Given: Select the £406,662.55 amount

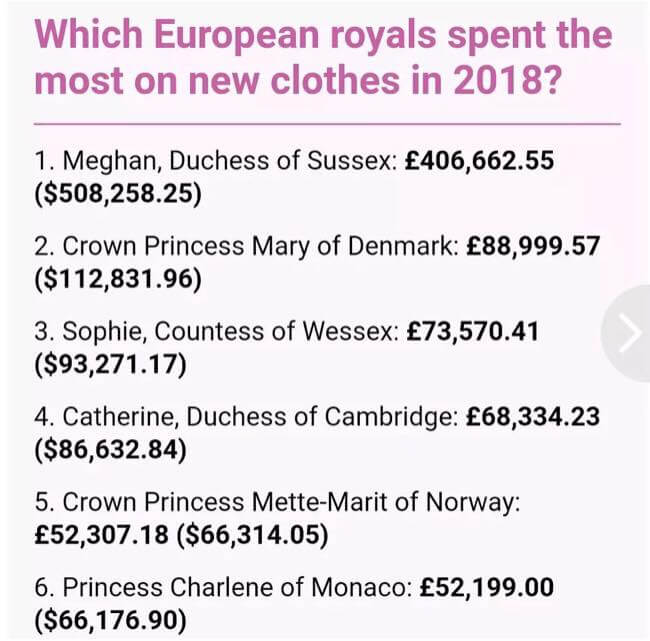Looking at the screenshot, I should point(479,161).
